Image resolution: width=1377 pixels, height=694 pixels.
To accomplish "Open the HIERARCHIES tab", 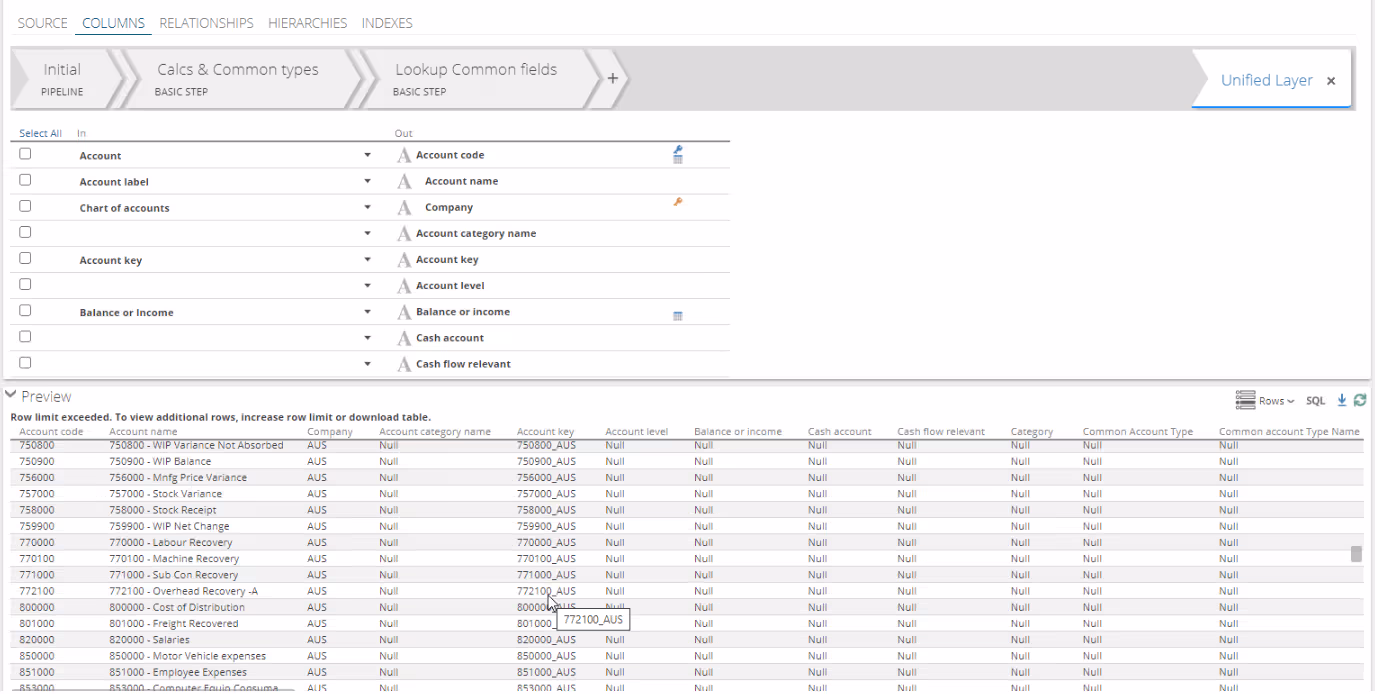I will pos(307,23).
